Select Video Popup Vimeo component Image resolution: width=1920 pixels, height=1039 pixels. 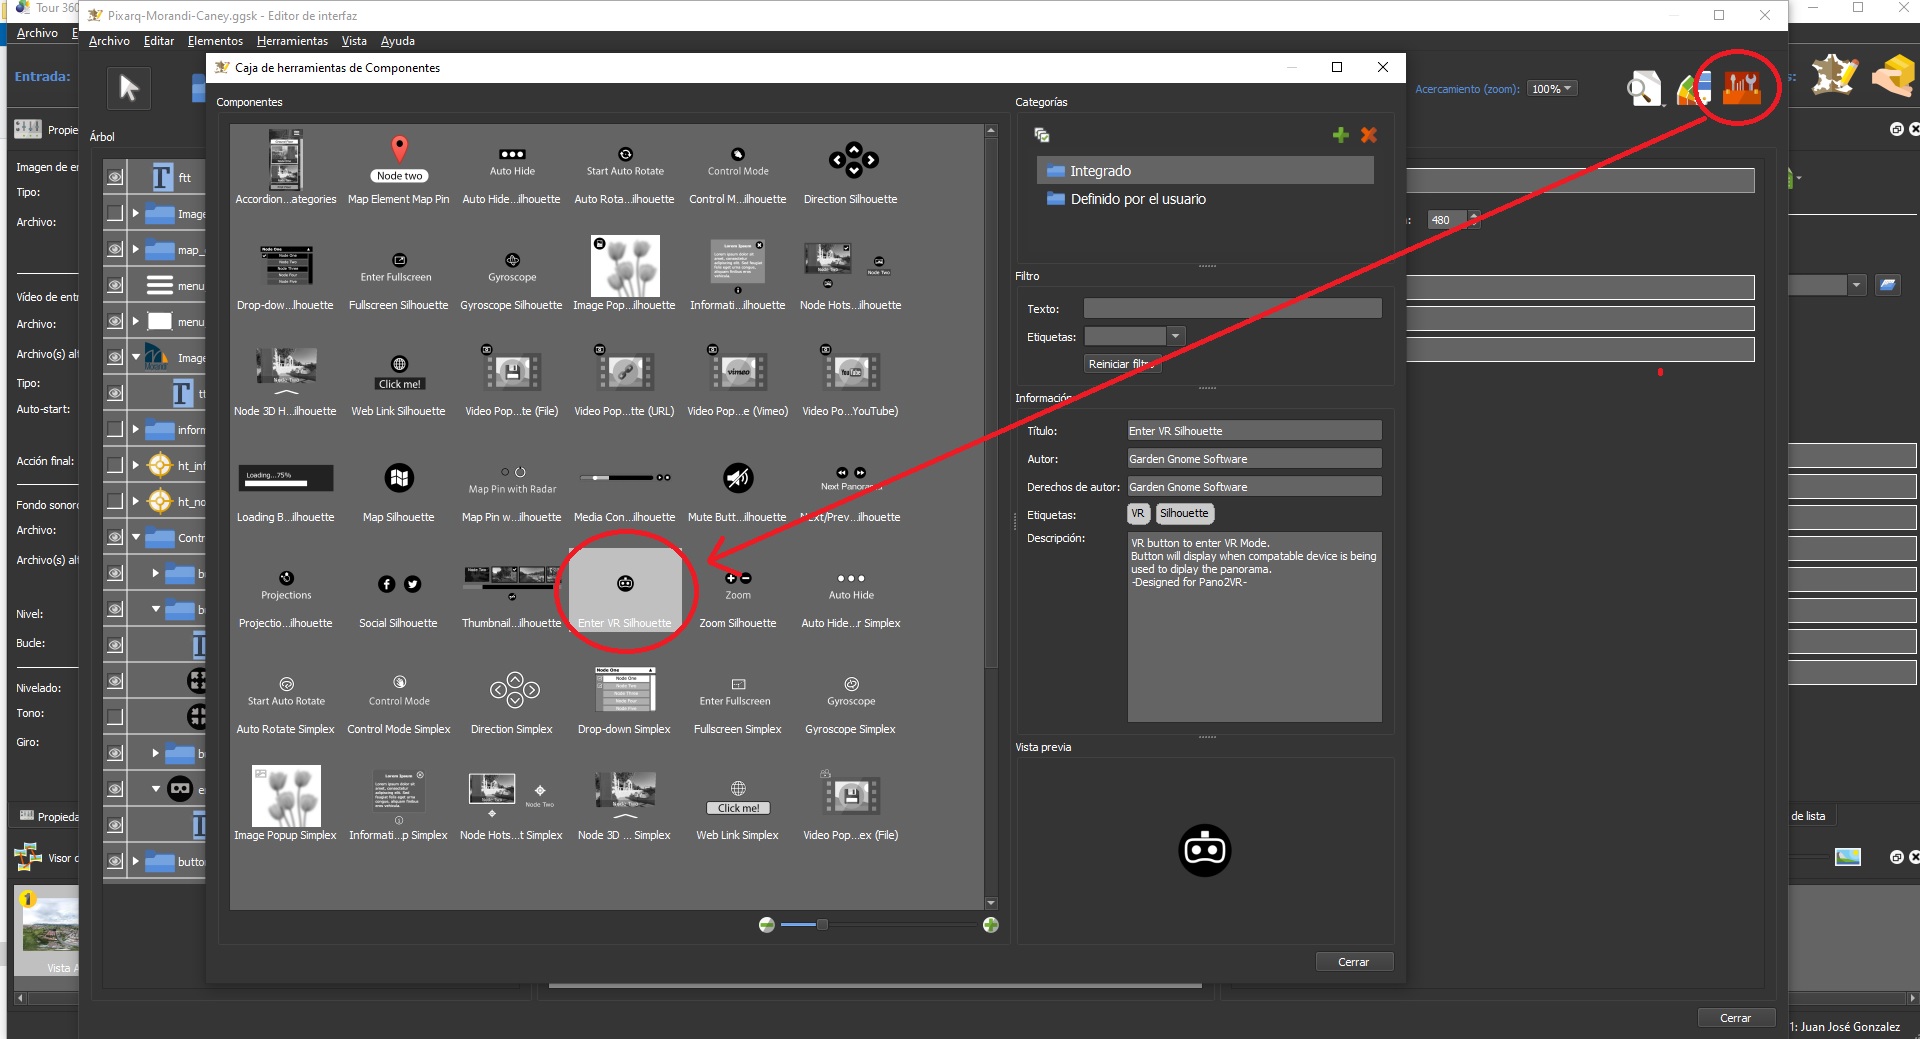tap(737, 381)
